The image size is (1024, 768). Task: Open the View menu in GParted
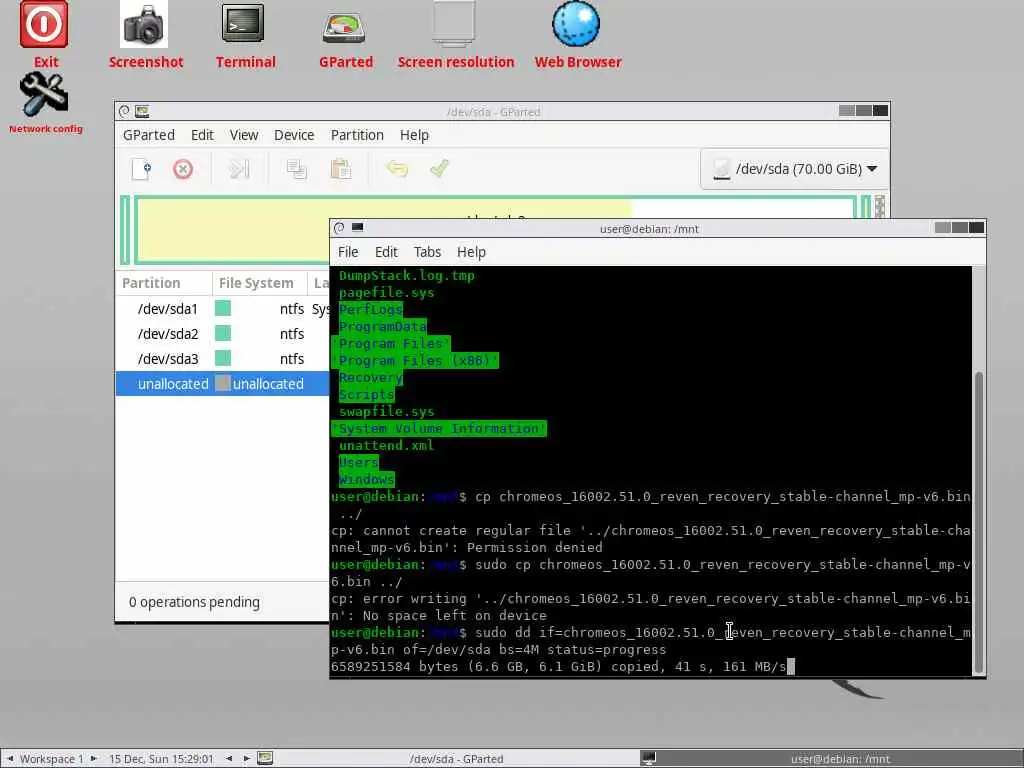[244, 135]
